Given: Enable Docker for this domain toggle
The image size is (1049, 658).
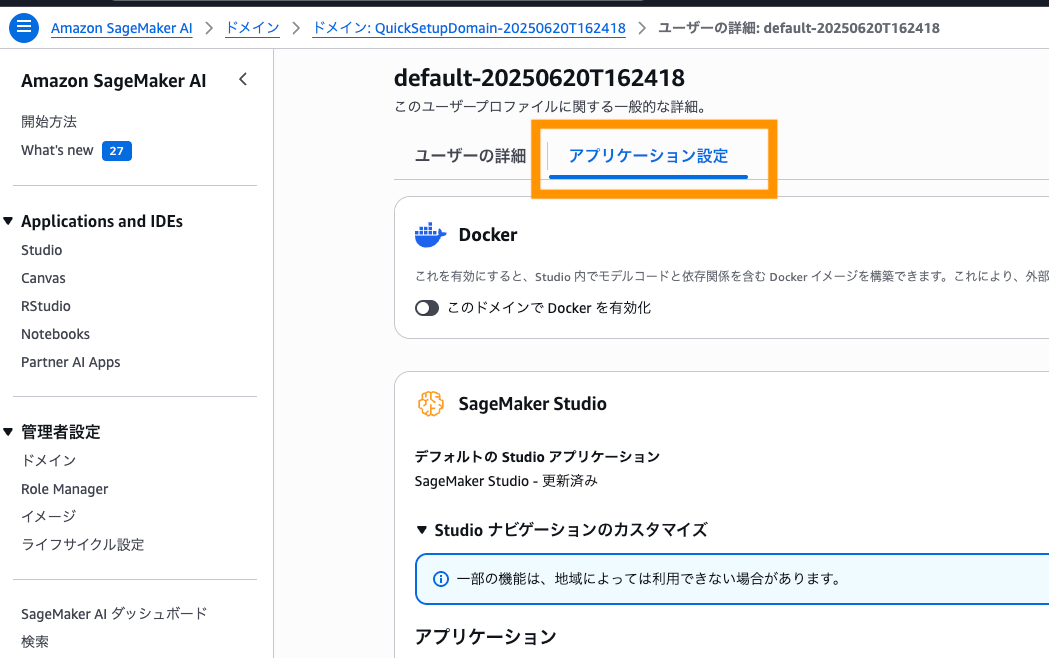Looking at the screenshot, I should click(427, 308).
